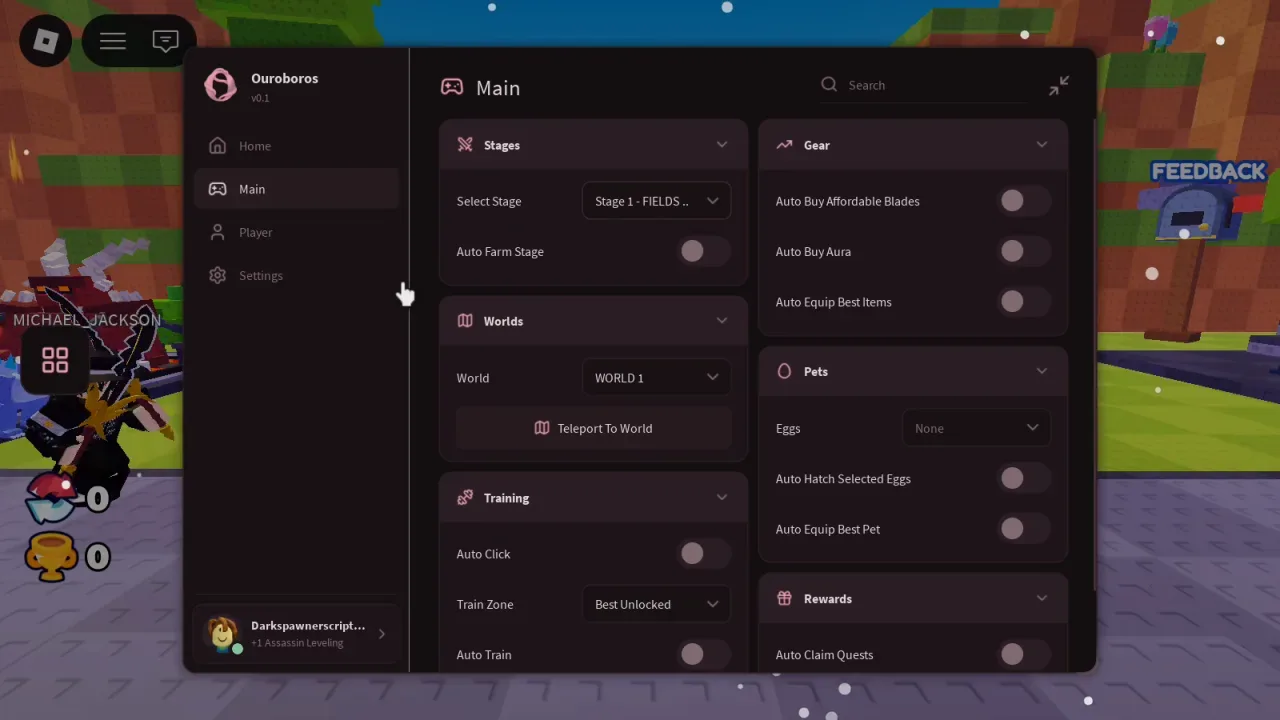Click the crossed swords Stages icon

coord(465,145)
